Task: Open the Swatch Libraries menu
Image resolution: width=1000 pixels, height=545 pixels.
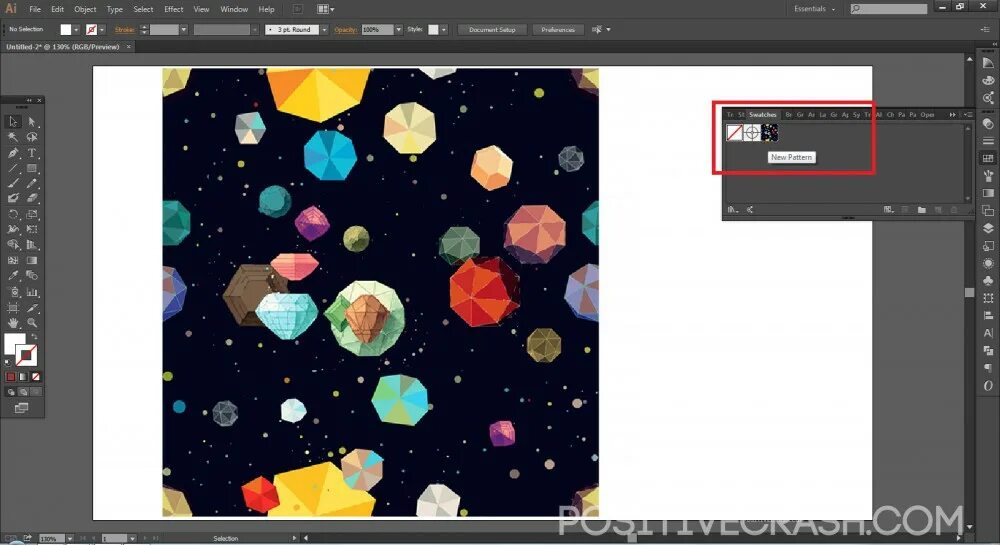Action: pos(733,210)
